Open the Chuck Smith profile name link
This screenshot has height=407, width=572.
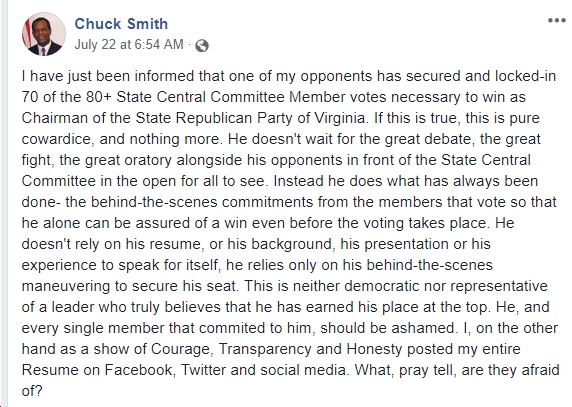(x=121, y=24)
